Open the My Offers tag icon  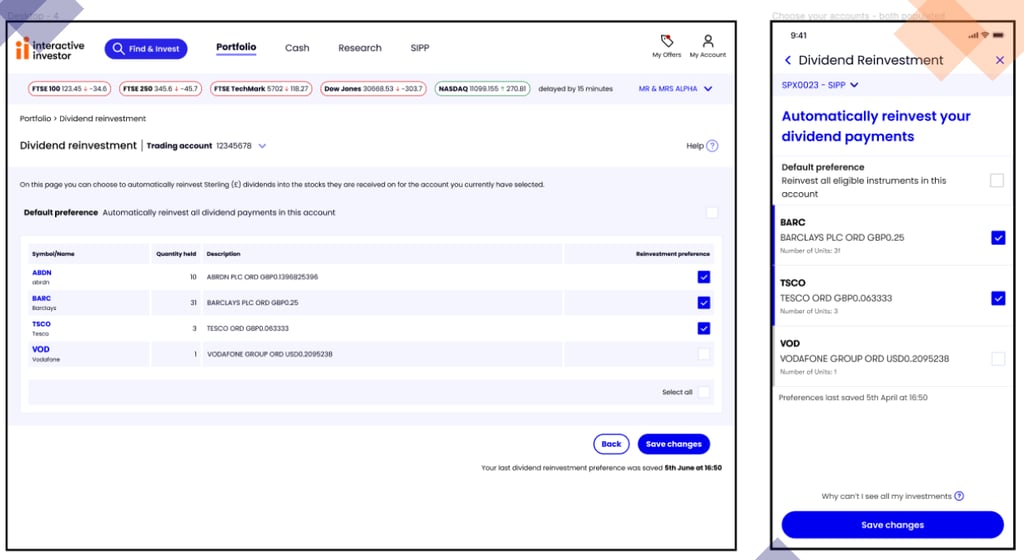(666, 41)
